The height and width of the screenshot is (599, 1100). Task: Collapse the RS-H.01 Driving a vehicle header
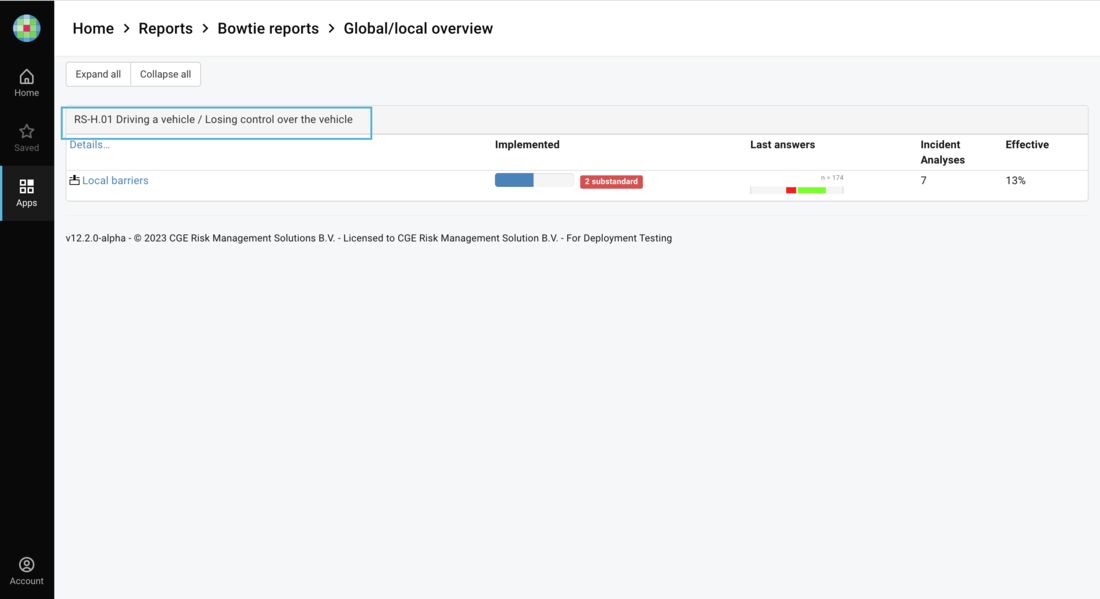click(x=213, y=120)
